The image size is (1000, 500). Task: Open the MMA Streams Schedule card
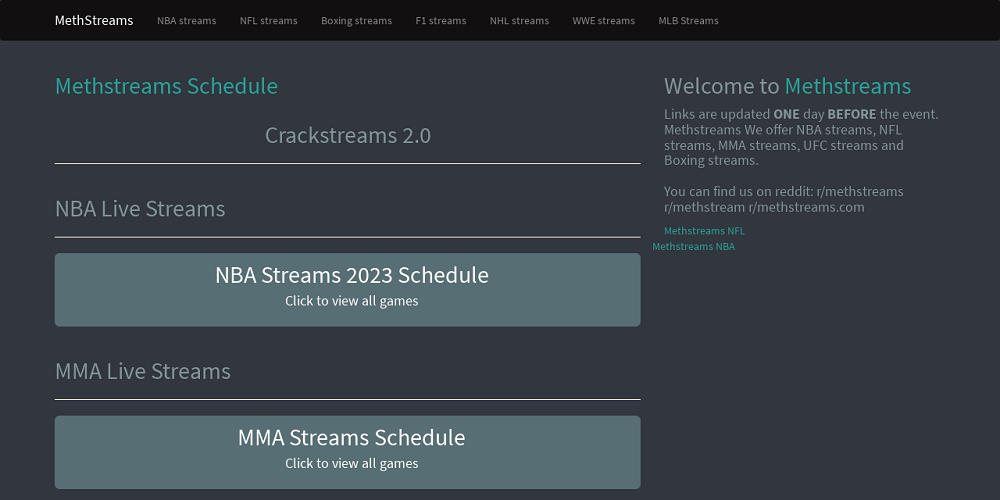click(348, 452)
